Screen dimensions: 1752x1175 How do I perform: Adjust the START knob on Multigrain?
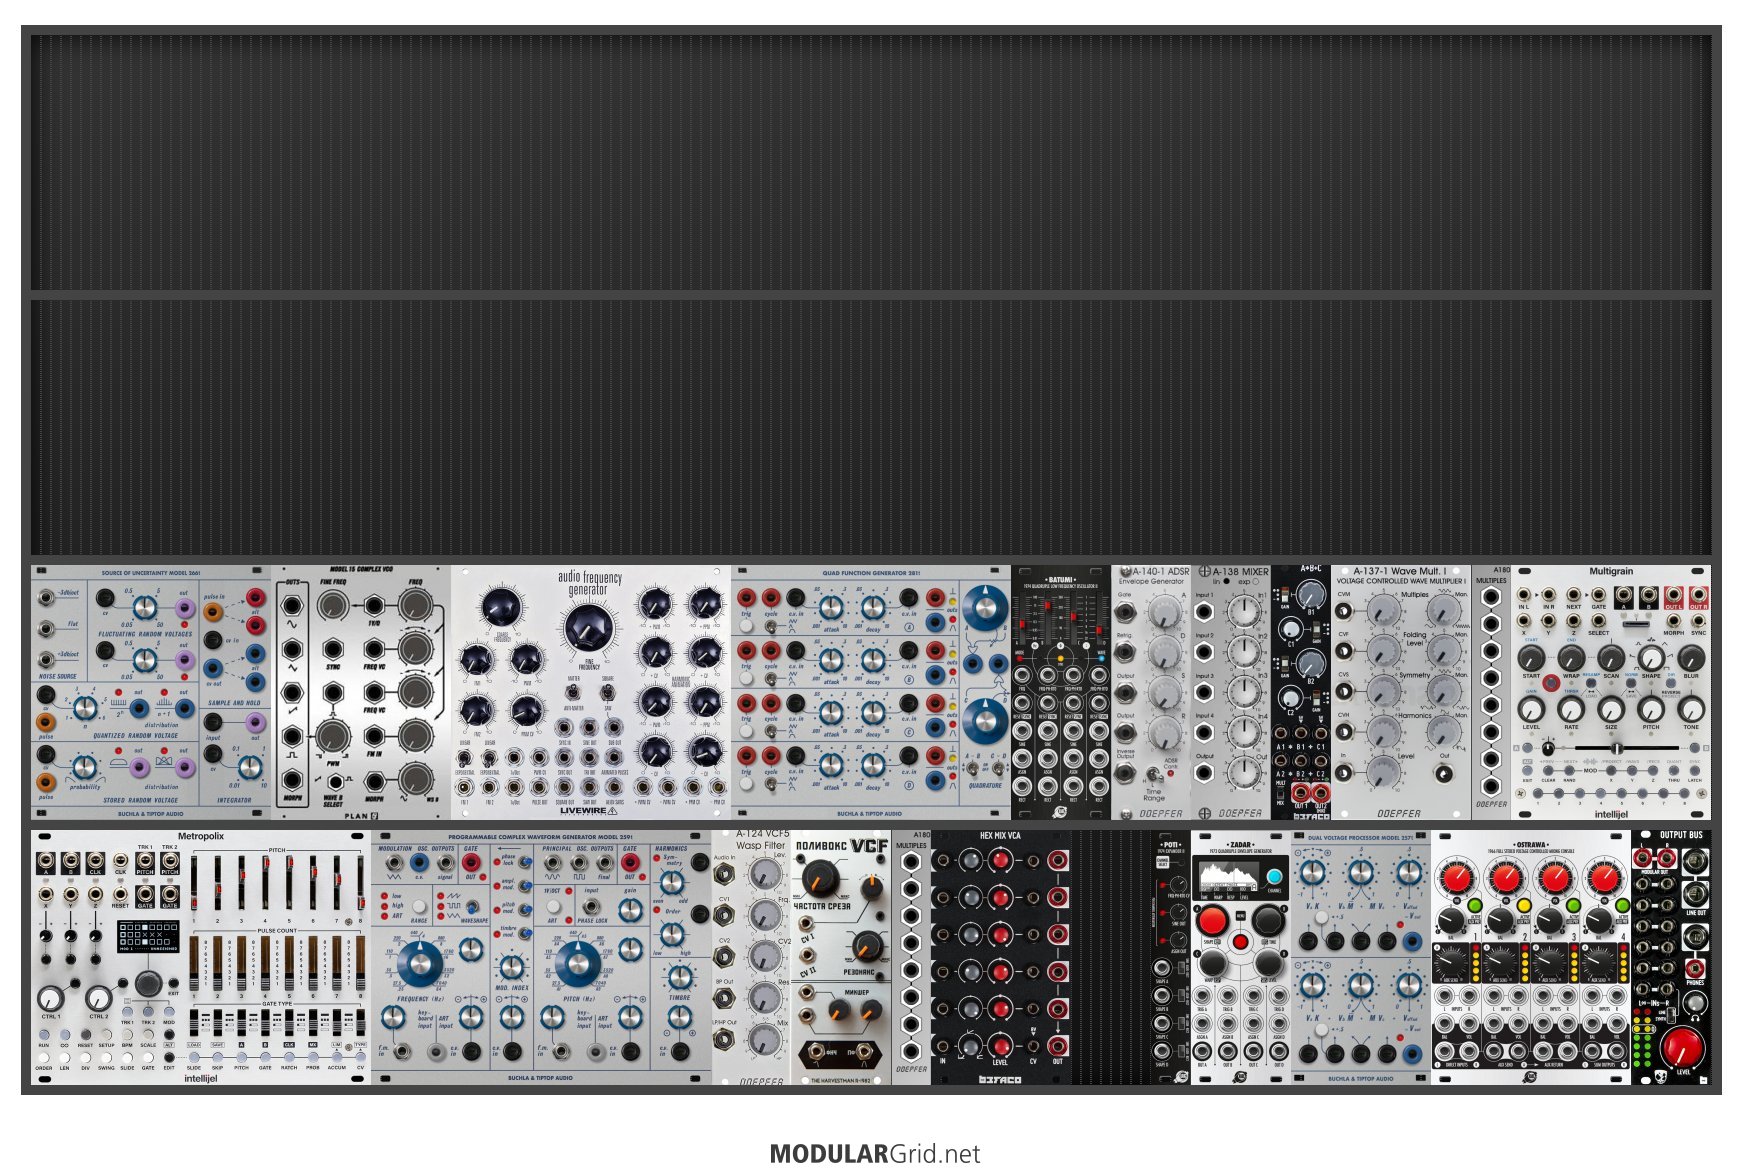point(1531,657)
